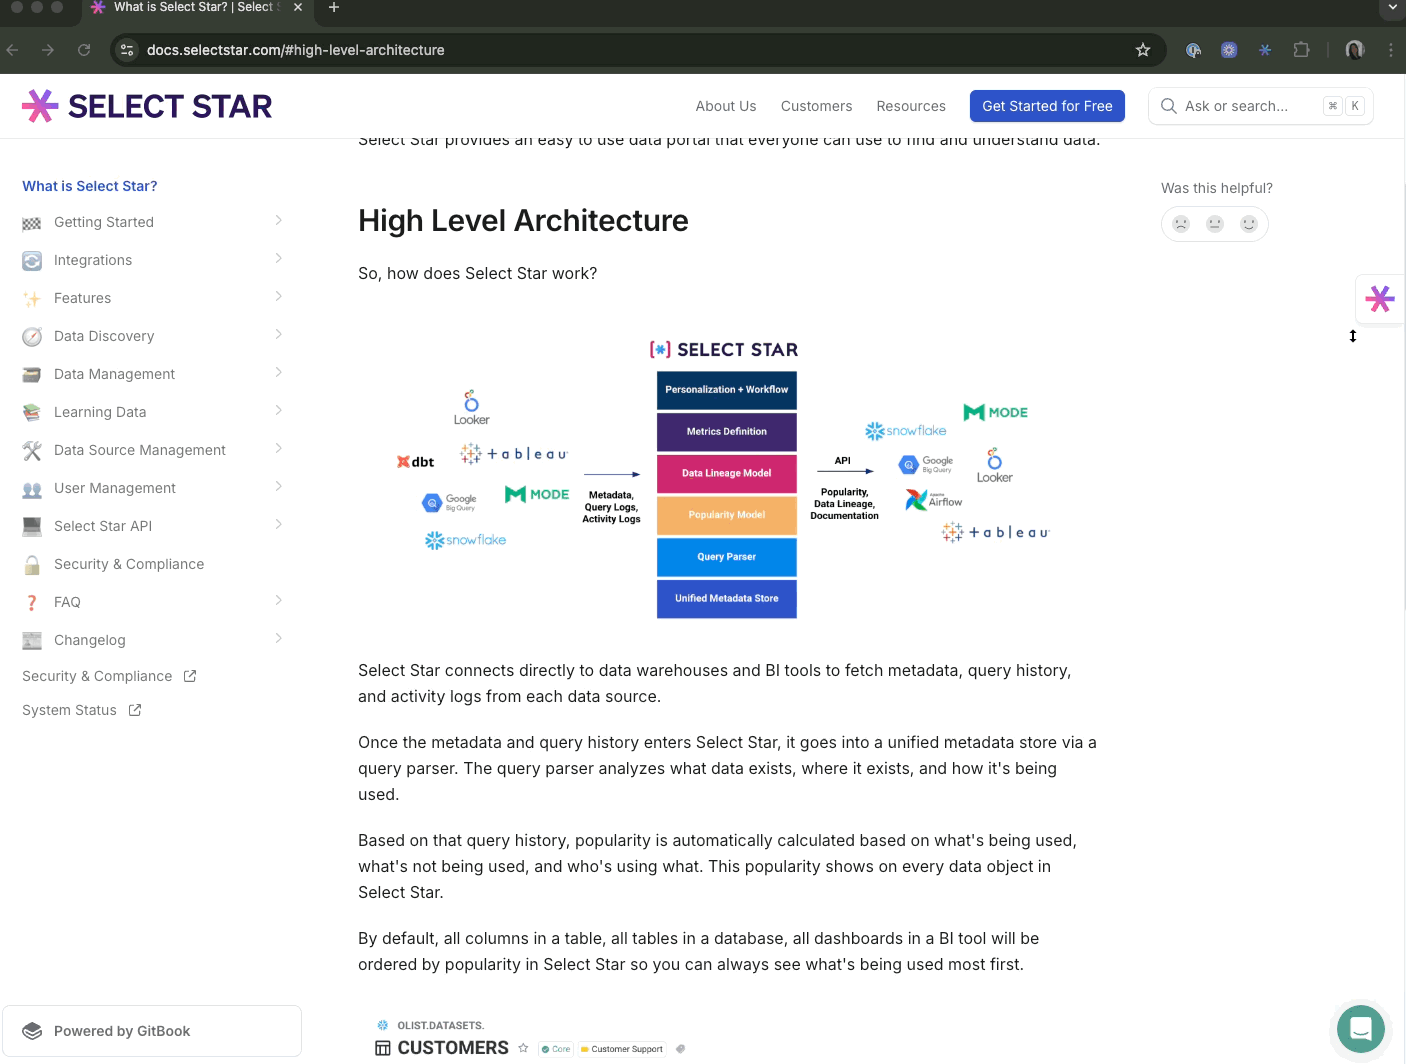The image size is (1406, 1064).
Task: Open the Customers menu item
Action: tap(816, 106)
